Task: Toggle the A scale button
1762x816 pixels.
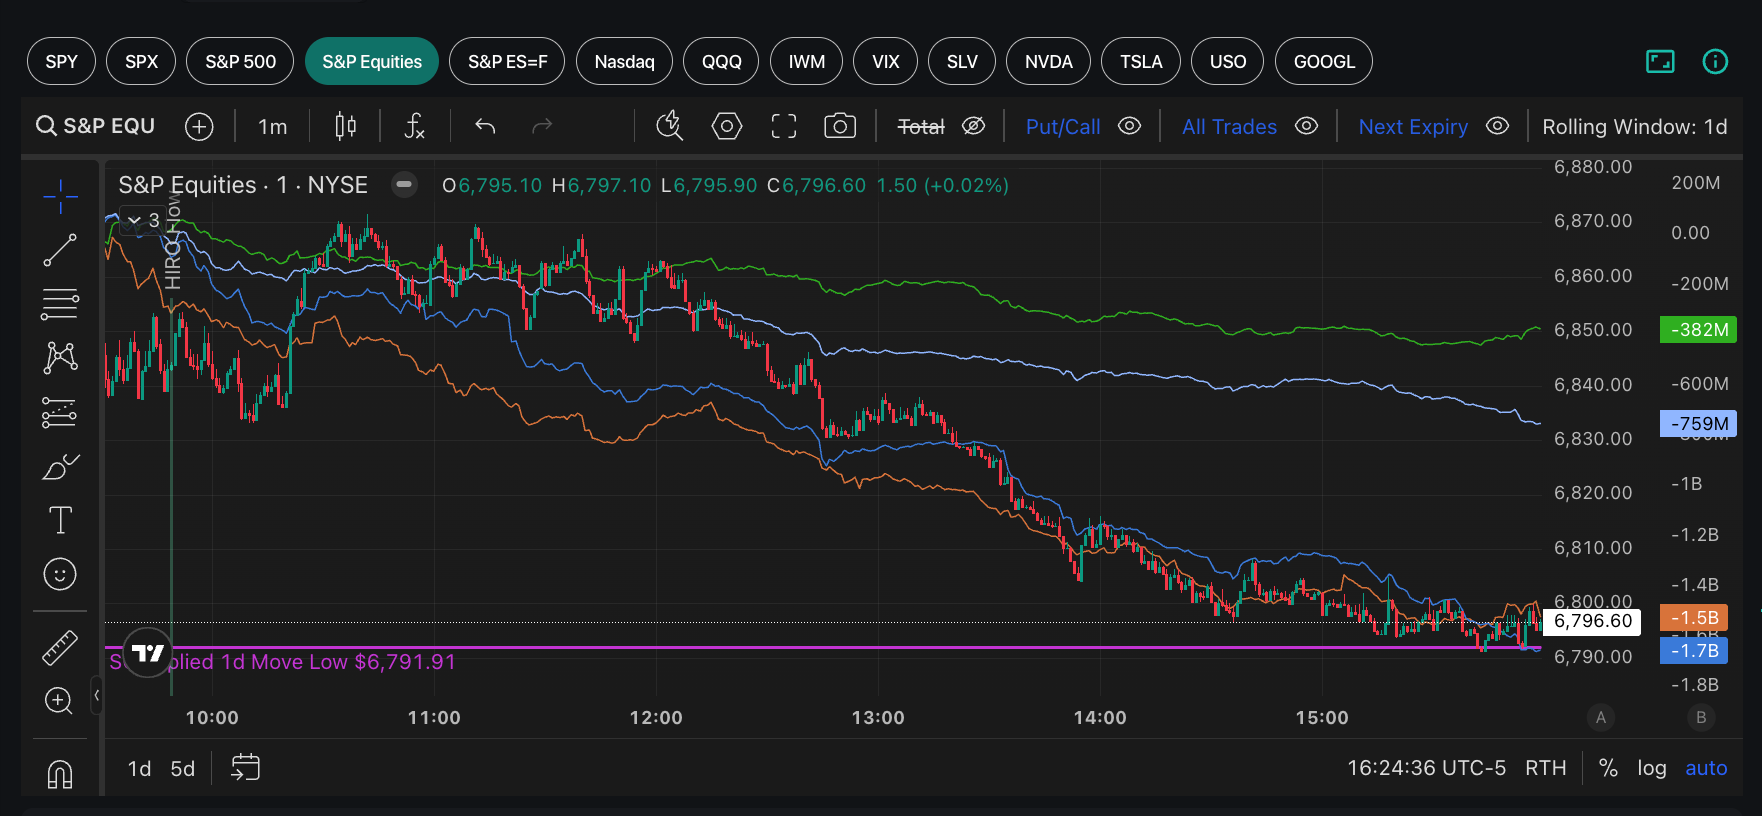Action: pyautogui.click(x=1601, y=717)
